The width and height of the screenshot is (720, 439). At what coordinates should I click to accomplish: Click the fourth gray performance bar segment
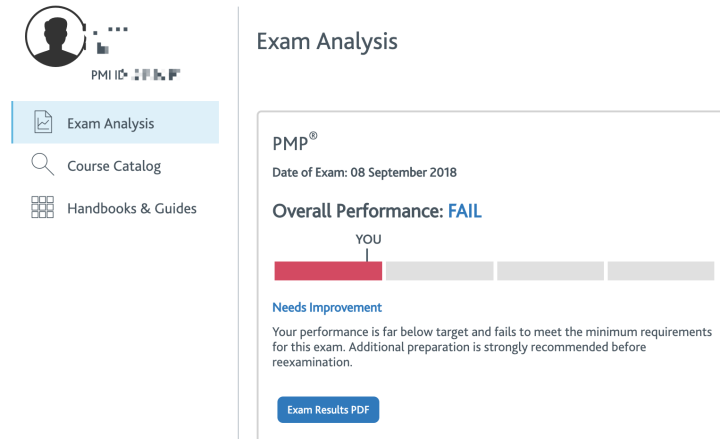661,271
